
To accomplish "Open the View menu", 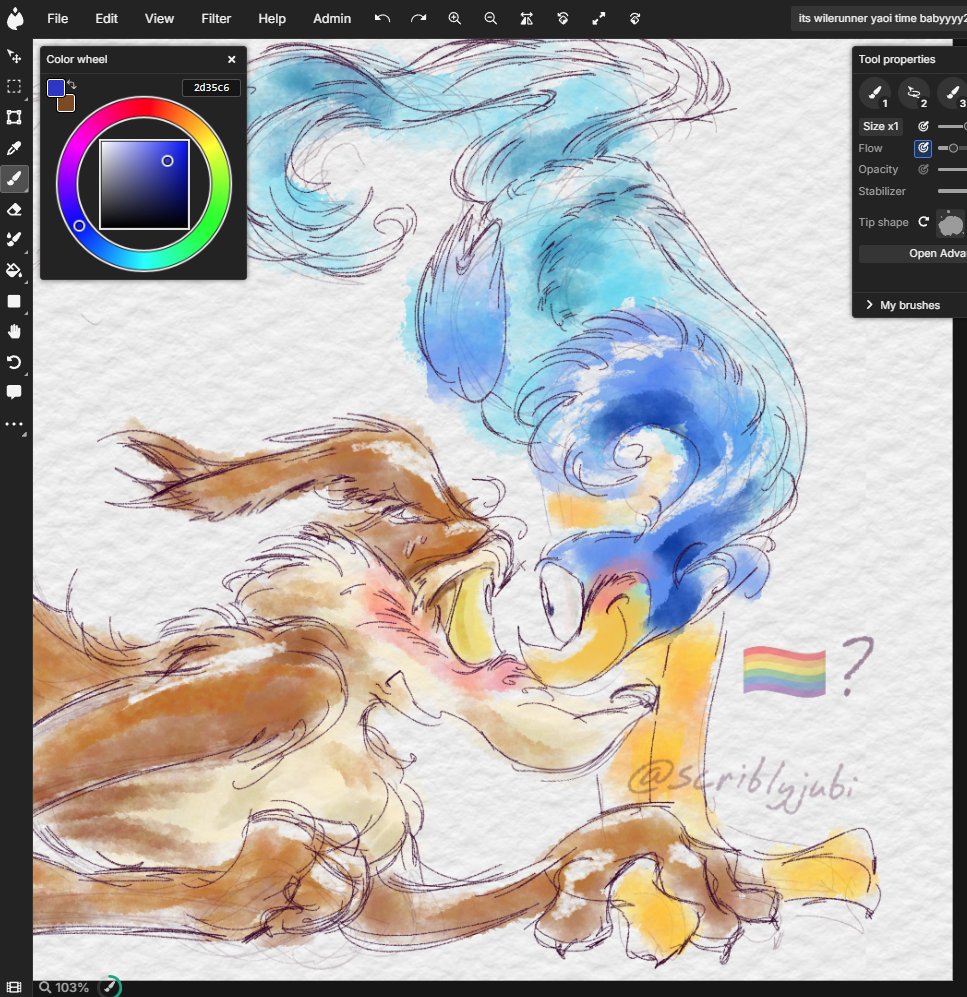I will 159,18.
